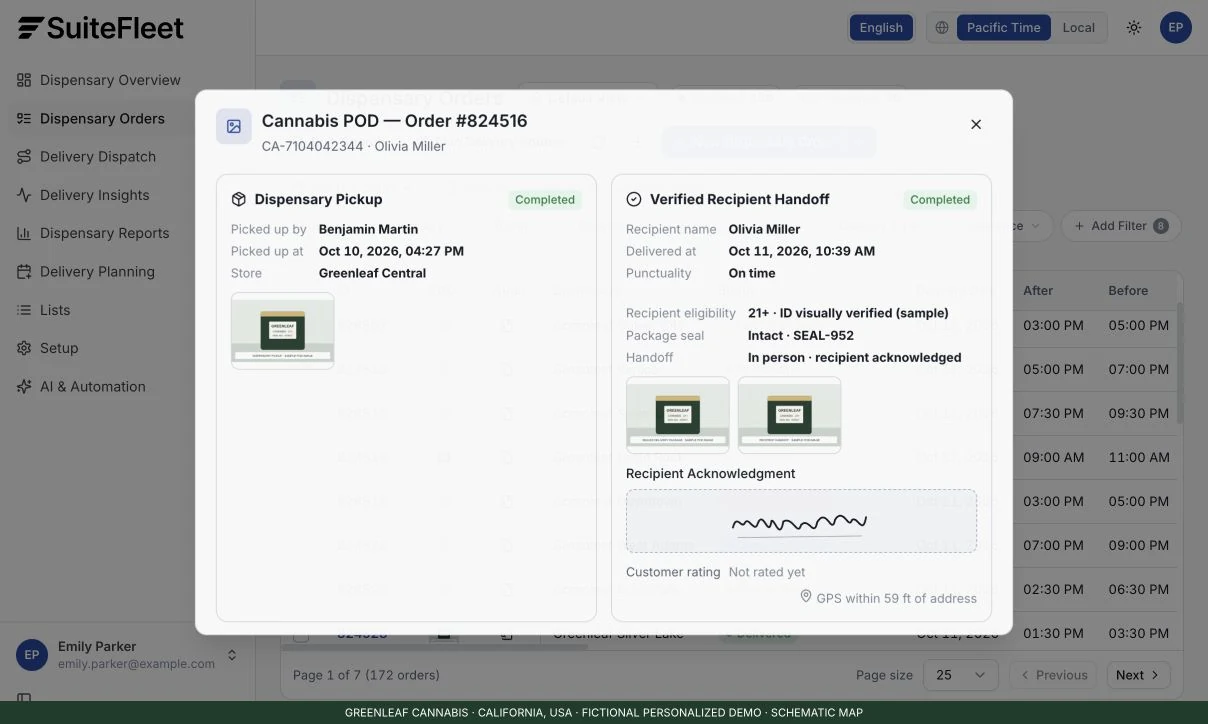Go to Previous page of orders
The width and height of the screenshot is (1208, 724).
1053,675
